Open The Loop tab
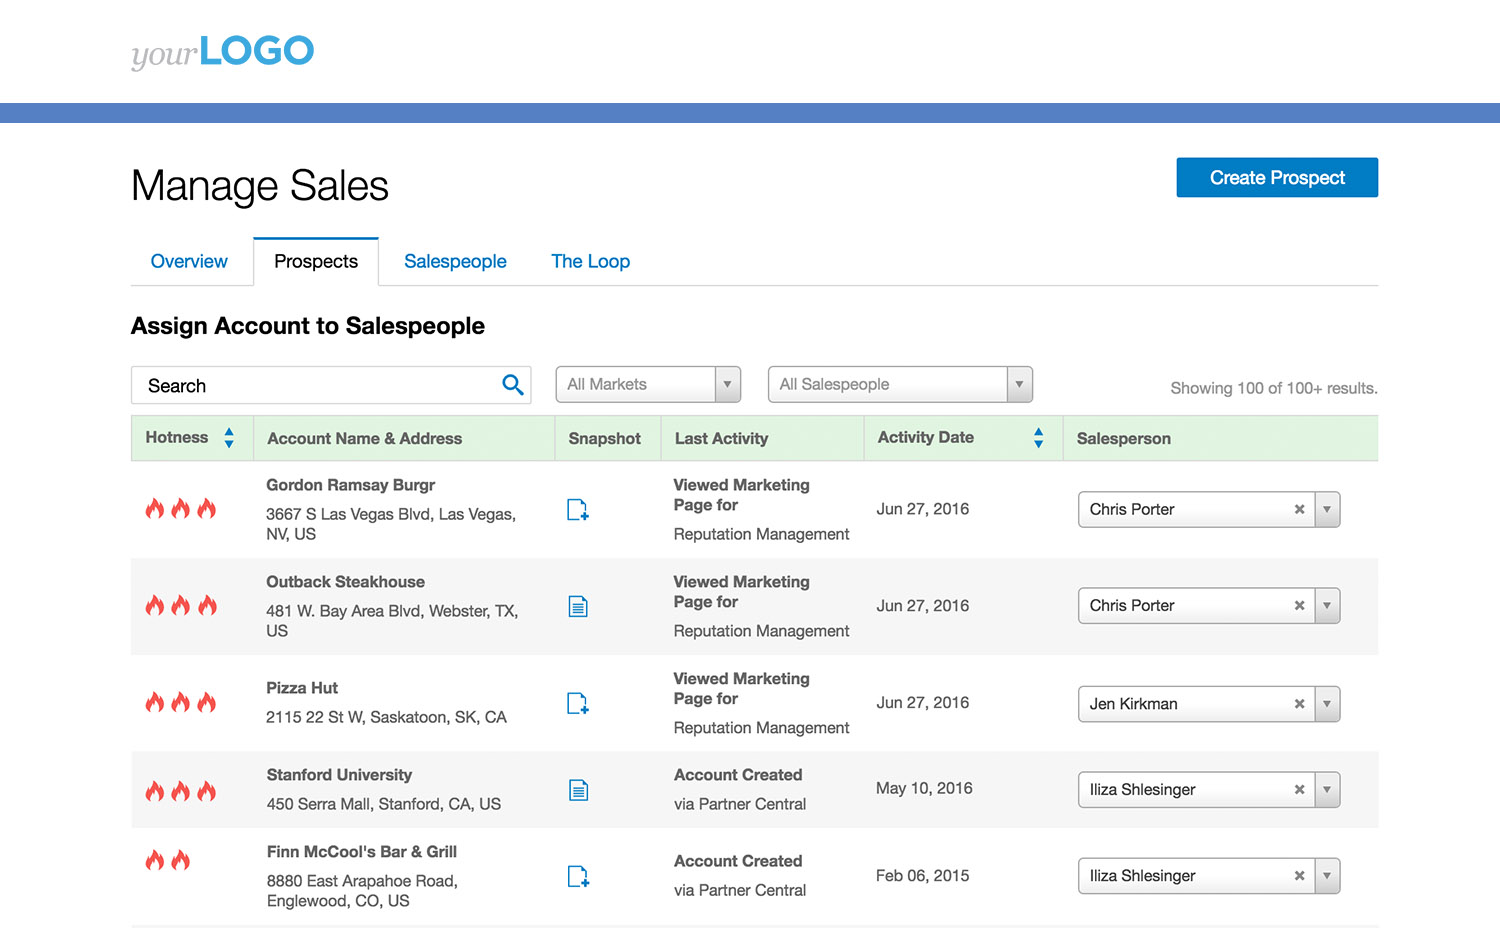This screenshot has width=1500, height=928. [x=590, y=261]
